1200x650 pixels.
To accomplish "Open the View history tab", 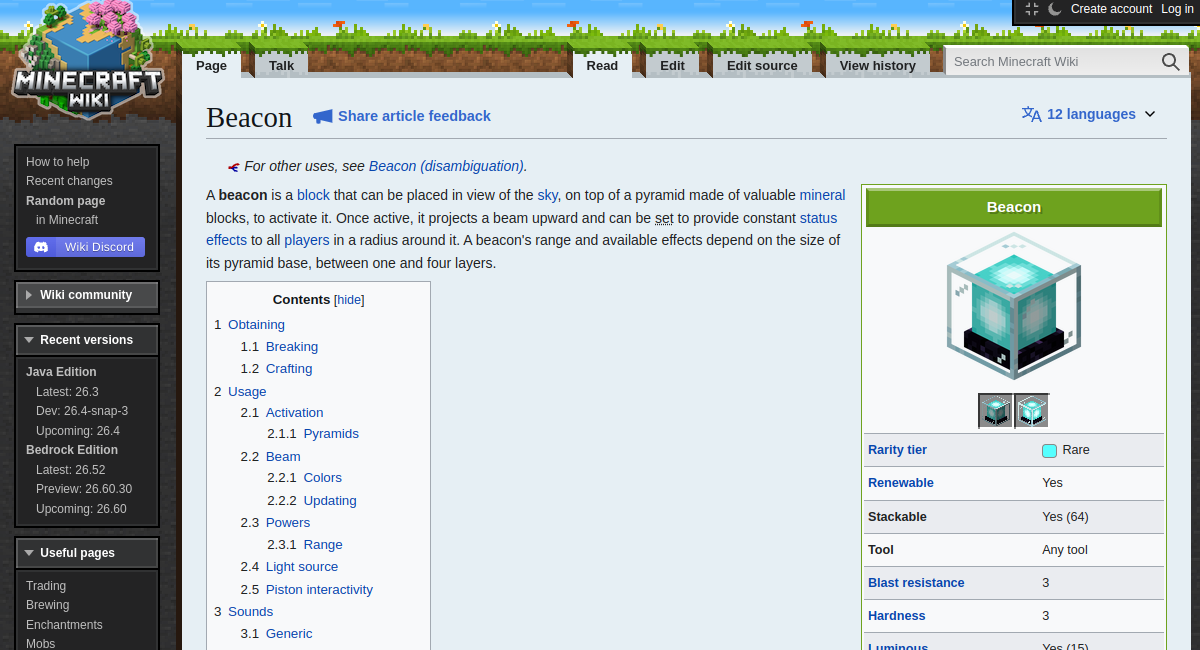I will (877, 65).
